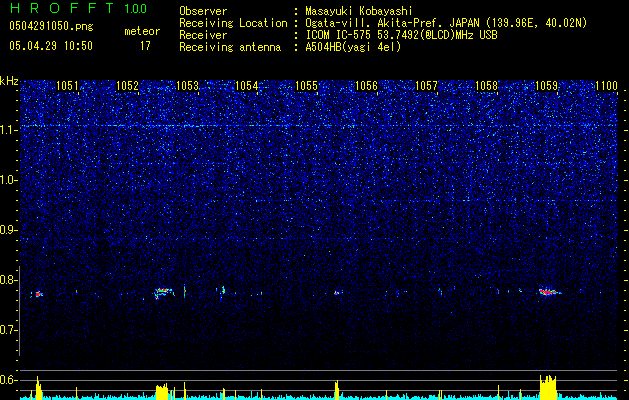Select the Ogata-vill. Akita-Pref. JAPAN location text
This screenshot has height=400, width=629.
(x=446, y=23)
